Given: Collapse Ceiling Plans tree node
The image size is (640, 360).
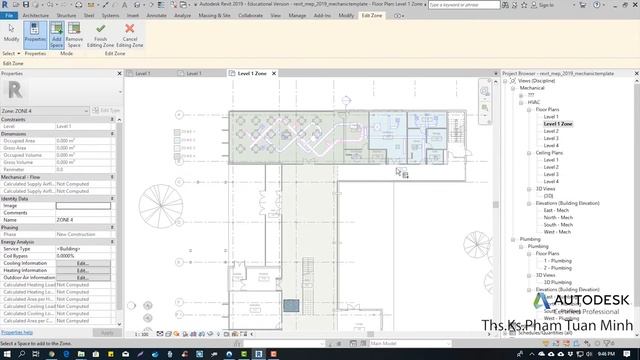Looking at the screenshot, I should [x=529, y=153].
